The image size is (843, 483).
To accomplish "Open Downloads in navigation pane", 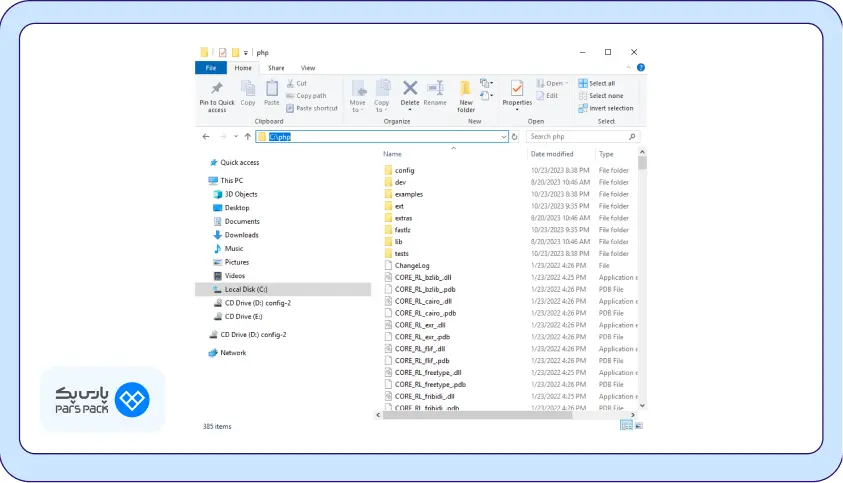I will click(236, 235).
